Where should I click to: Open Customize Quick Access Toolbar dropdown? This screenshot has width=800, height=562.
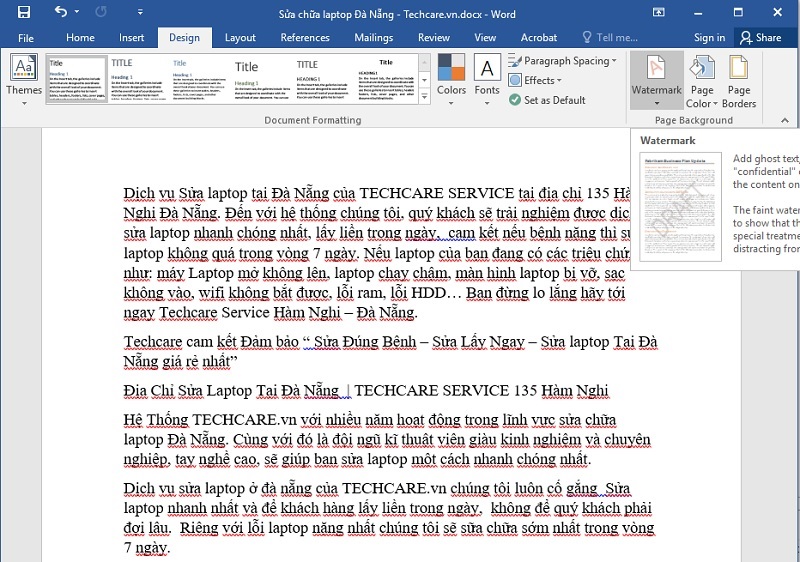(140, 12)
